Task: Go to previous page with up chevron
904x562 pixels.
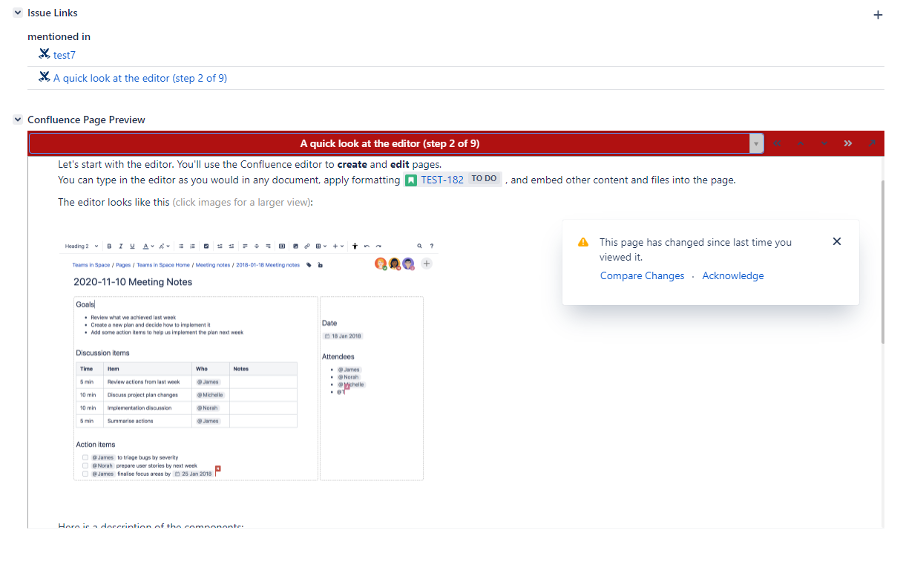Action: point(801,143)
